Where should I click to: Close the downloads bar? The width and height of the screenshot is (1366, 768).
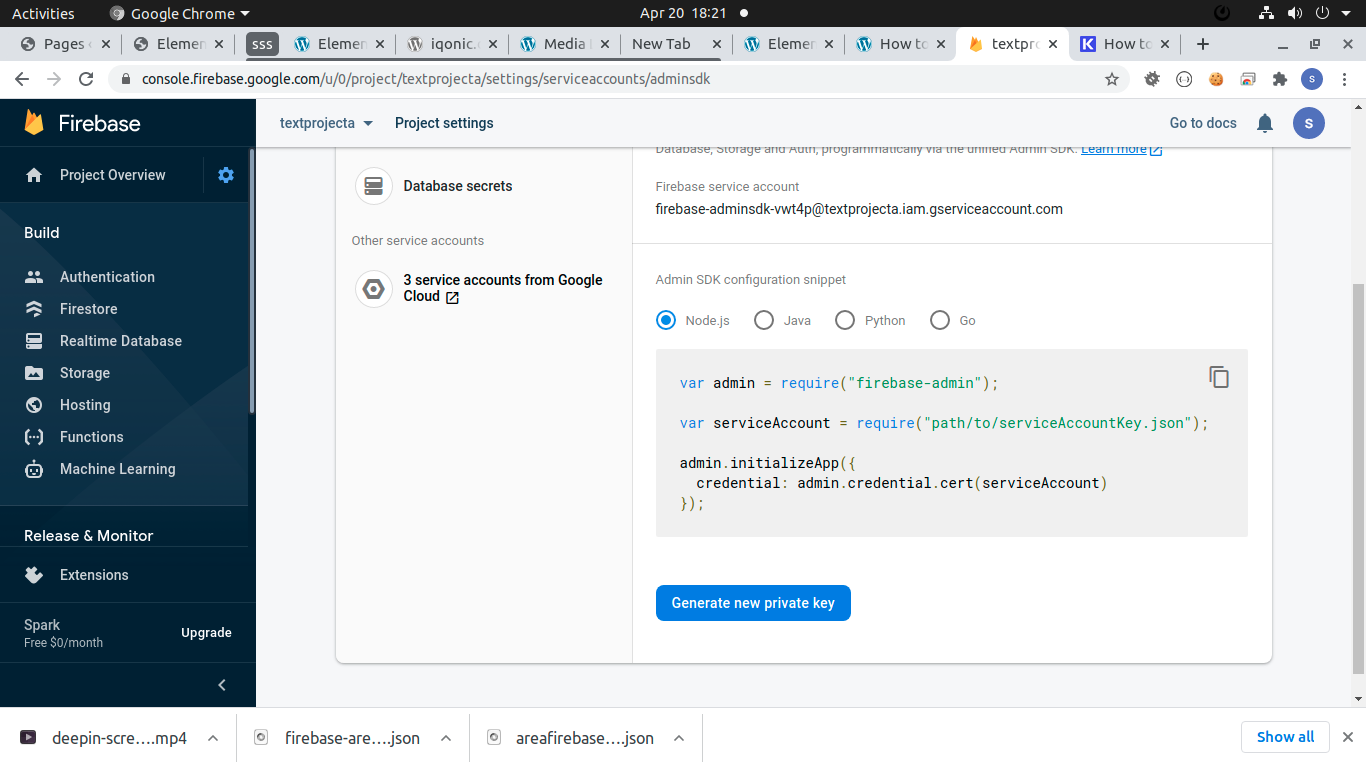click(1348, 737)
